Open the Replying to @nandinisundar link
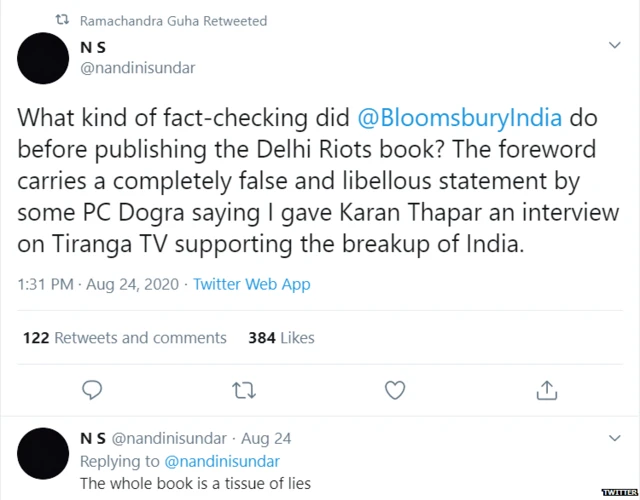Viewport: 640px width, 500px height. click(221, 461)
